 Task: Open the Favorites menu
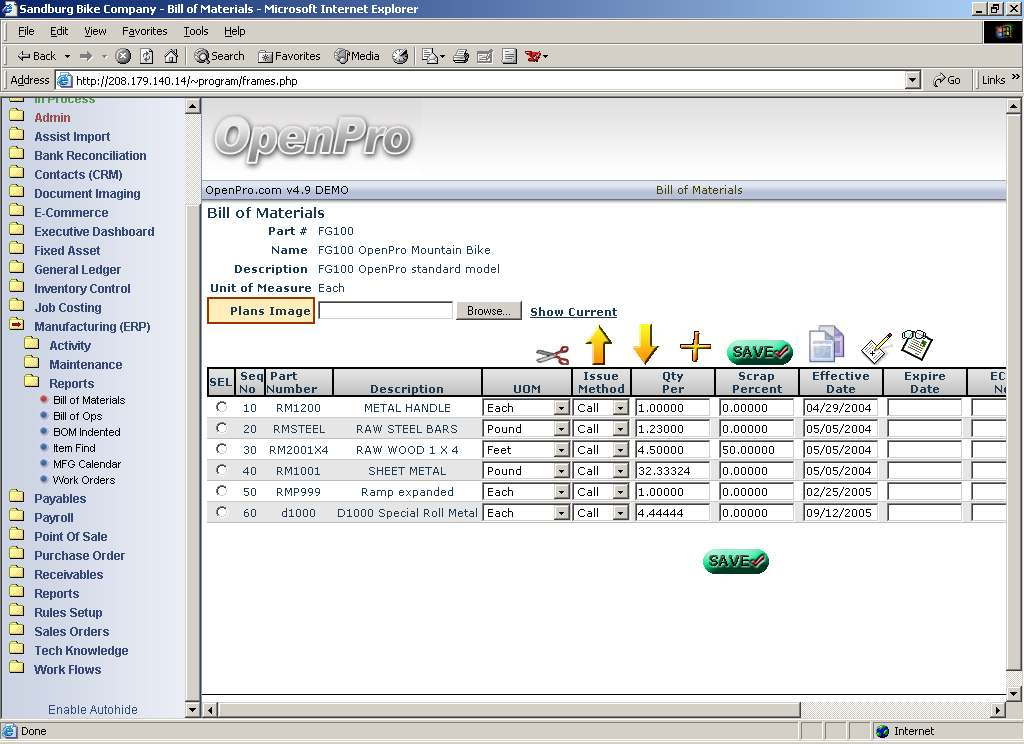[x=144, y=31]
